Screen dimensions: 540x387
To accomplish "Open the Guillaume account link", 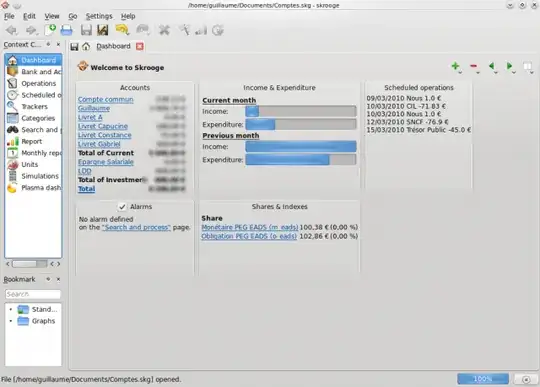I will click(94, 108).
